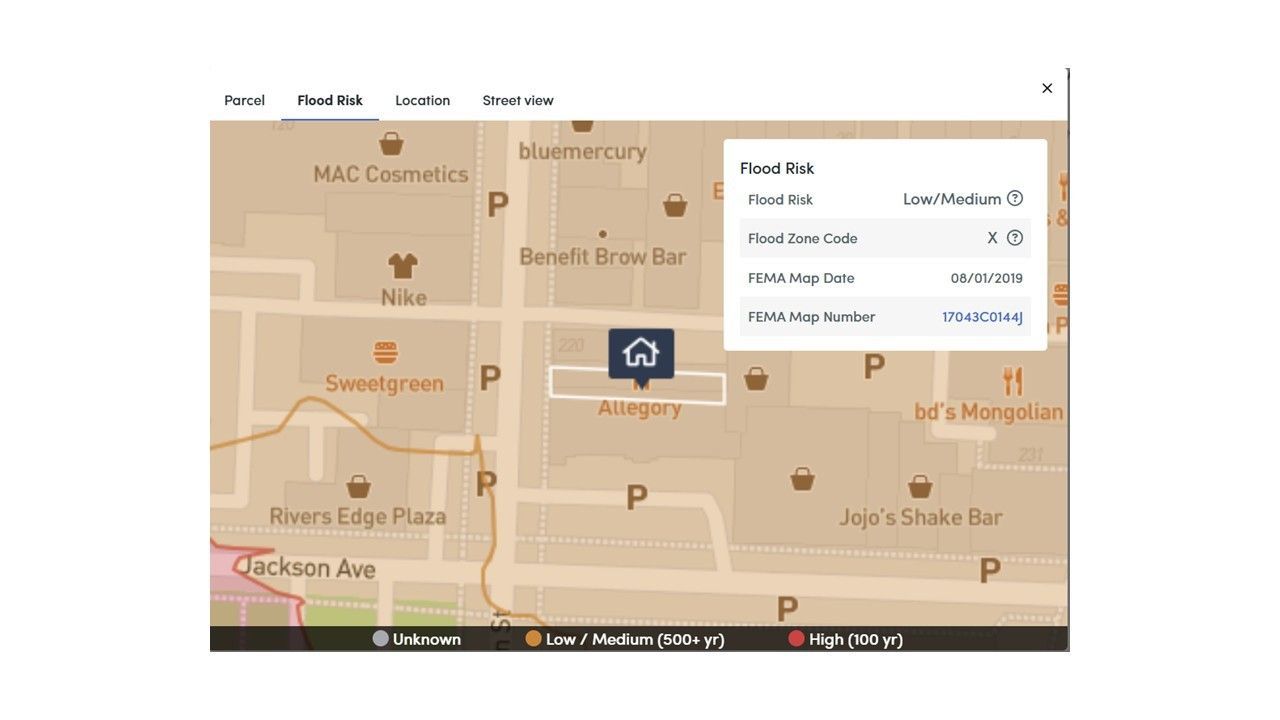Click the Nike shirt shop icon
The height and width of the screenshot is (720, 1280).
click(x=402, y=265)
